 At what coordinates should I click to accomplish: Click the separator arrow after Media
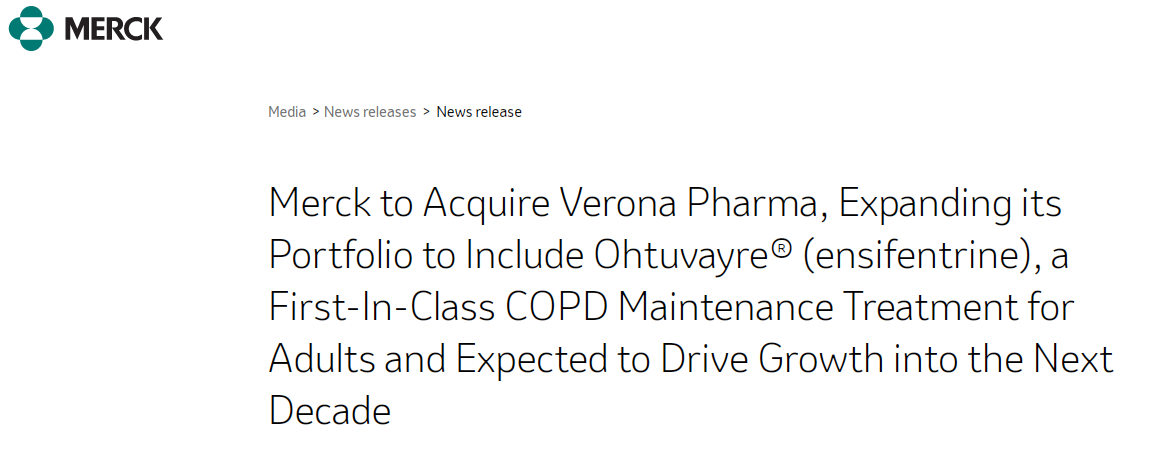click(x=316, y=112)
